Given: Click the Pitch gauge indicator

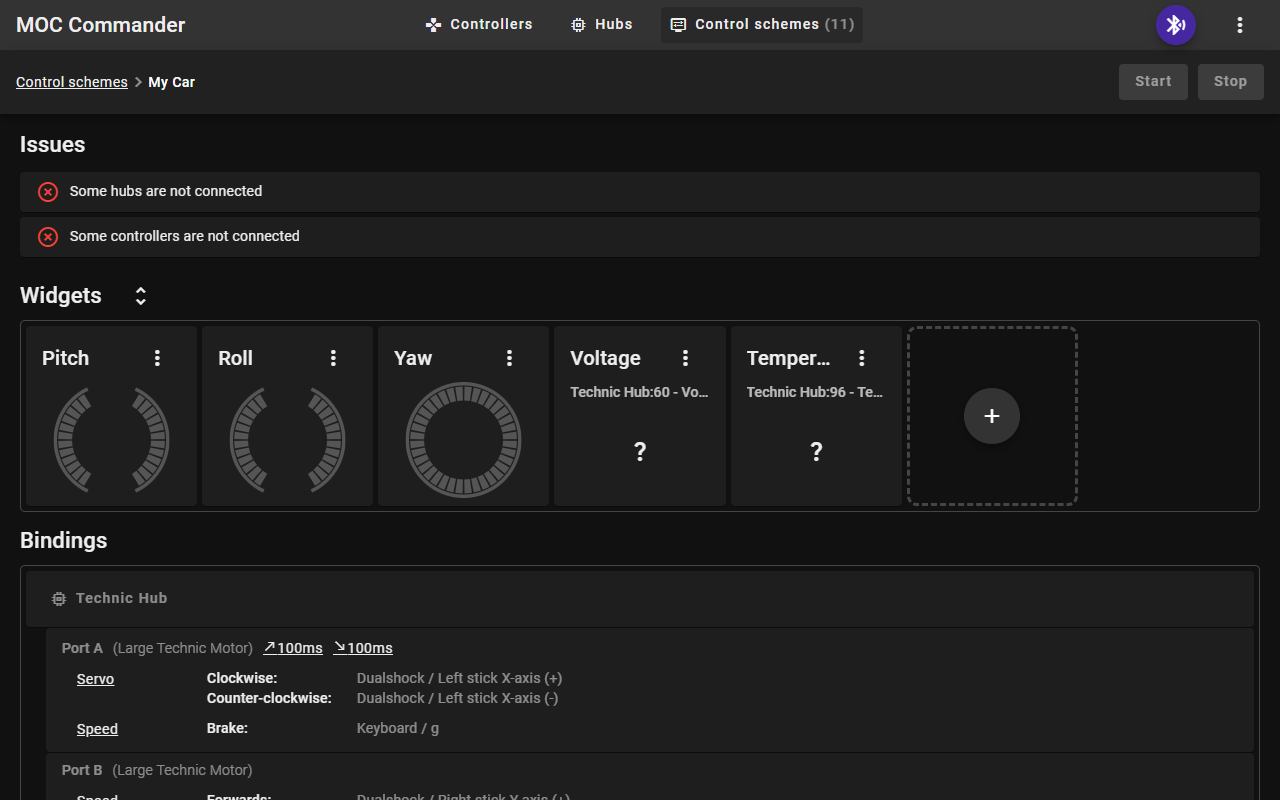Looking at the screenshot, I should point(112,440).
